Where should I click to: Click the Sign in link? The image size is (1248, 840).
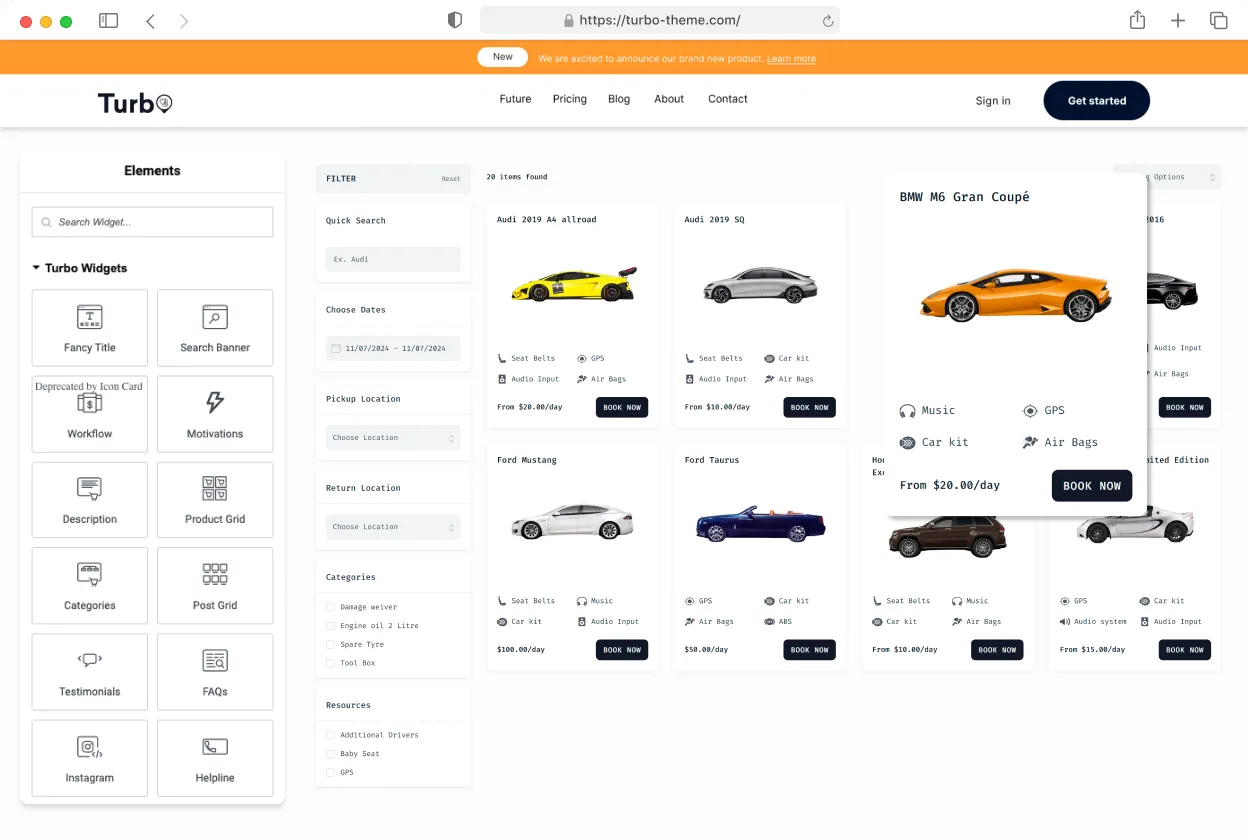click(x=993, y=101)
